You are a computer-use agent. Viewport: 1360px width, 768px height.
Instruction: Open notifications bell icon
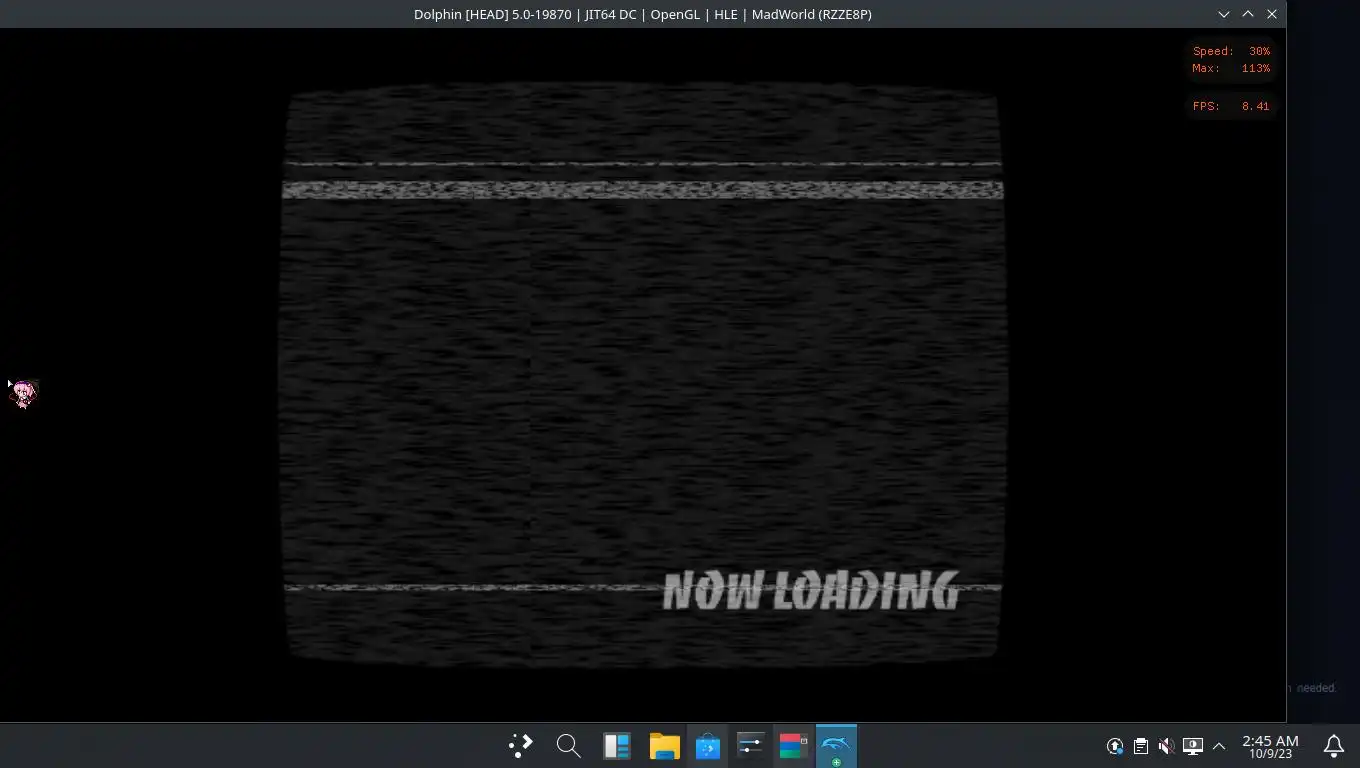pyautogui.click(x=1334, y=746)
